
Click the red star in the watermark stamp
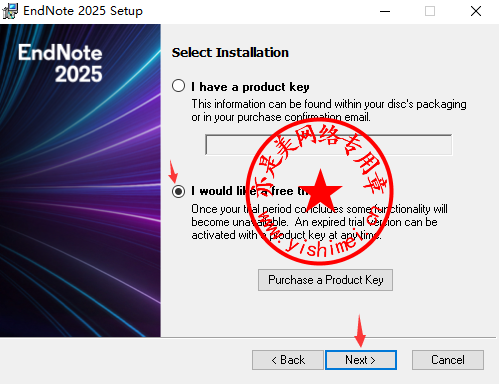click(x=320, y=189)
